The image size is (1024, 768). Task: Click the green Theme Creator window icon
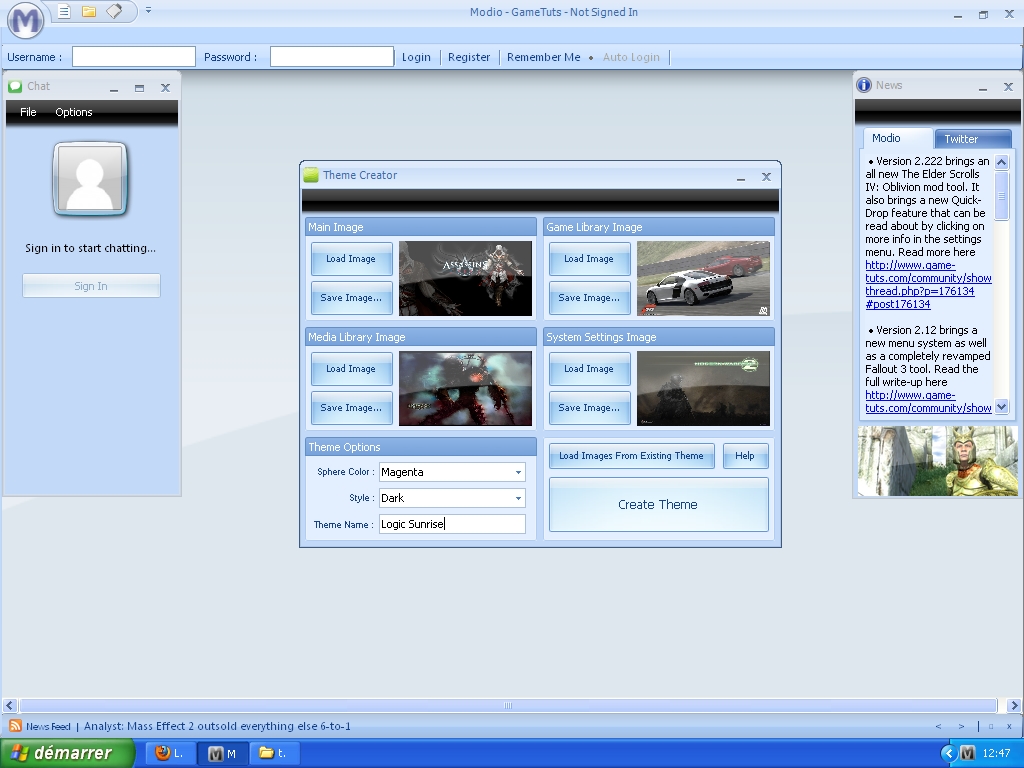pyautogui.click(x=312, y=175)
